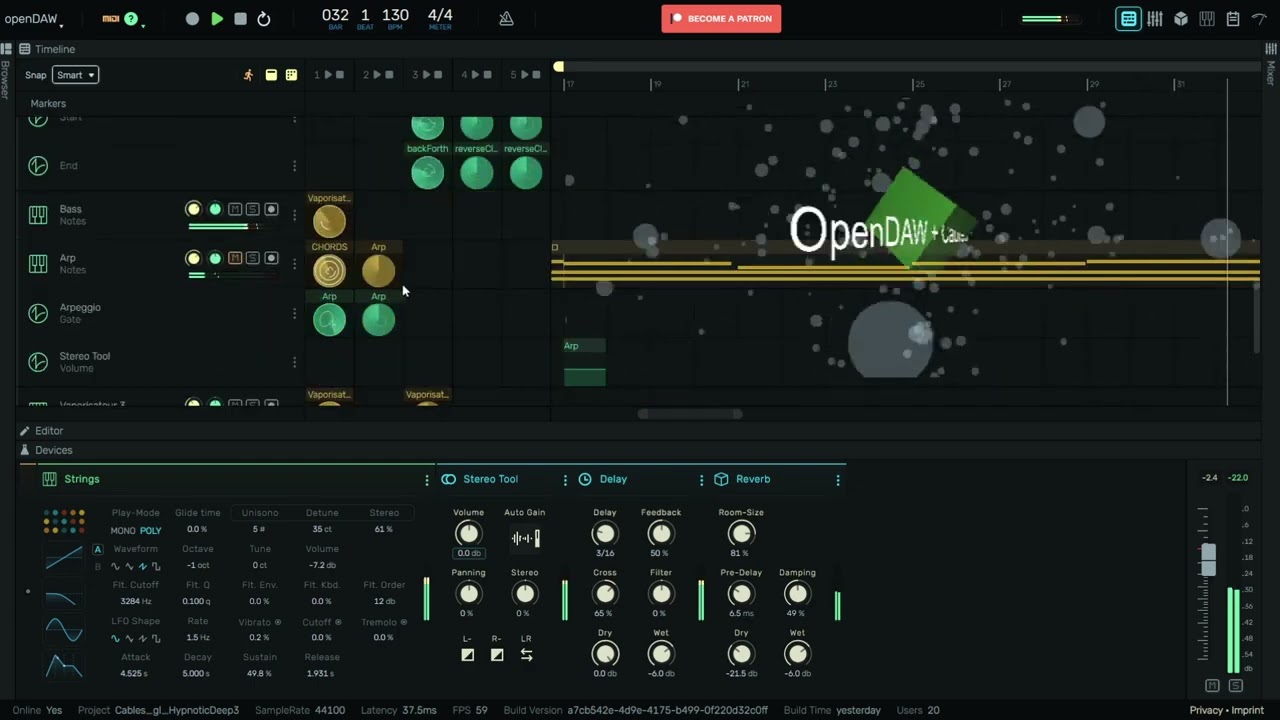Open the End track options menu

tap(294, 166)
